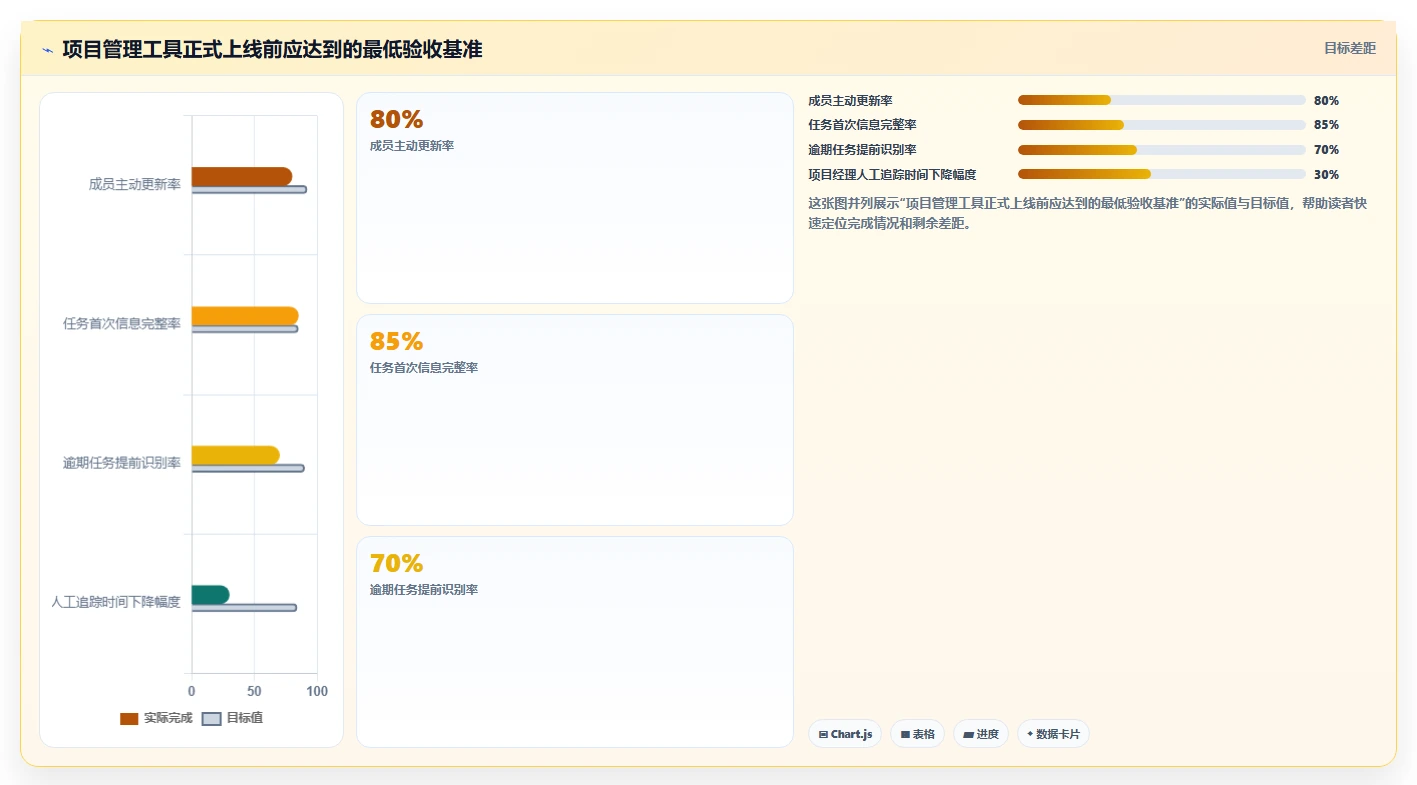Click the brown actual bar for 成员主动更新率
The height and width of the screenshot is (785, 1417).
242,177
